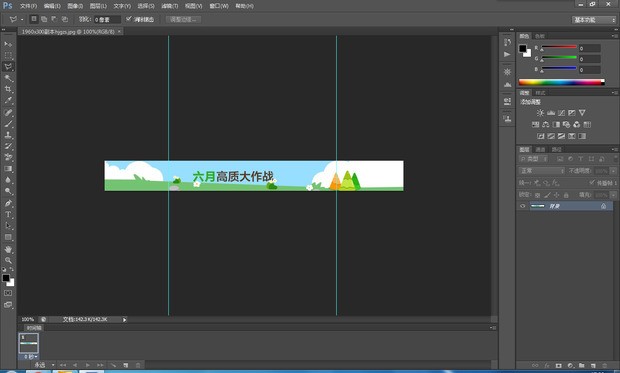Viewport: 620px width, 373px height.
Task: Choose New Selection mode in options bar
Action: pos(34,19)
